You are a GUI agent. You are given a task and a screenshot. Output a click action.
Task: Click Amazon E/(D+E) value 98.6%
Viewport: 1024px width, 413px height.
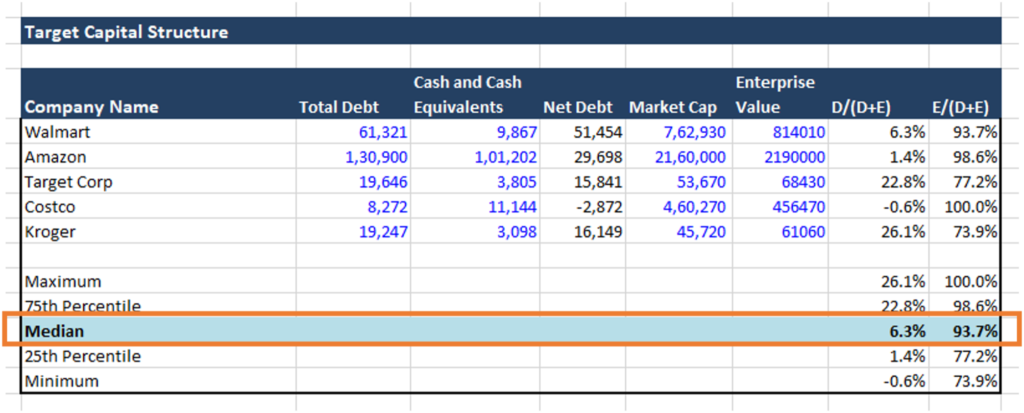point(975,157)
